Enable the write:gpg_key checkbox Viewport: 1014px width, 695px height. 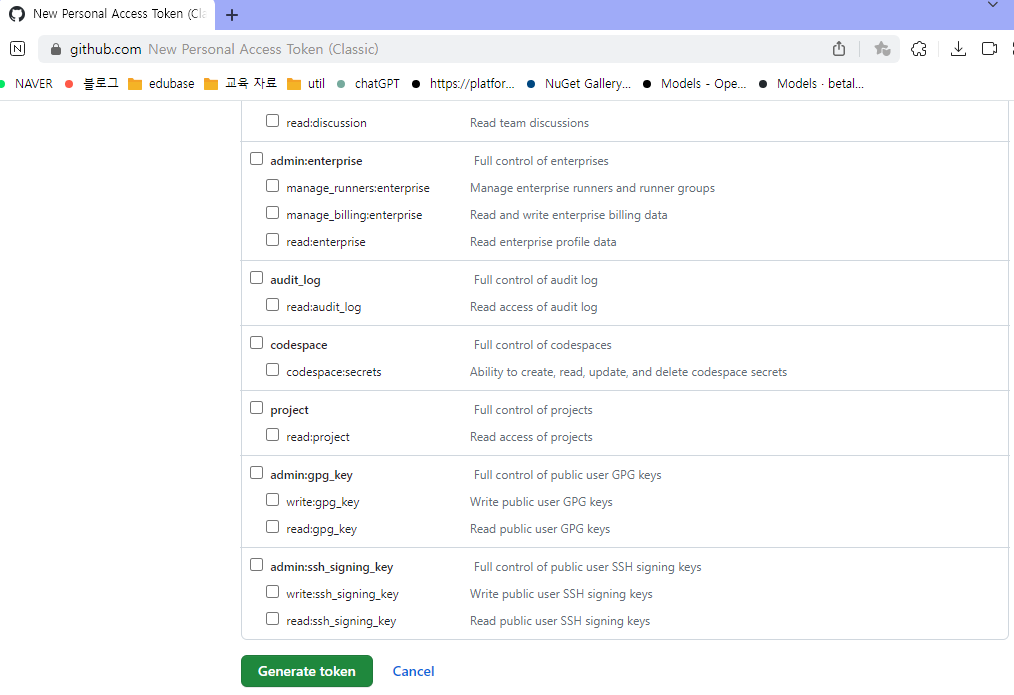coord(272,500)
